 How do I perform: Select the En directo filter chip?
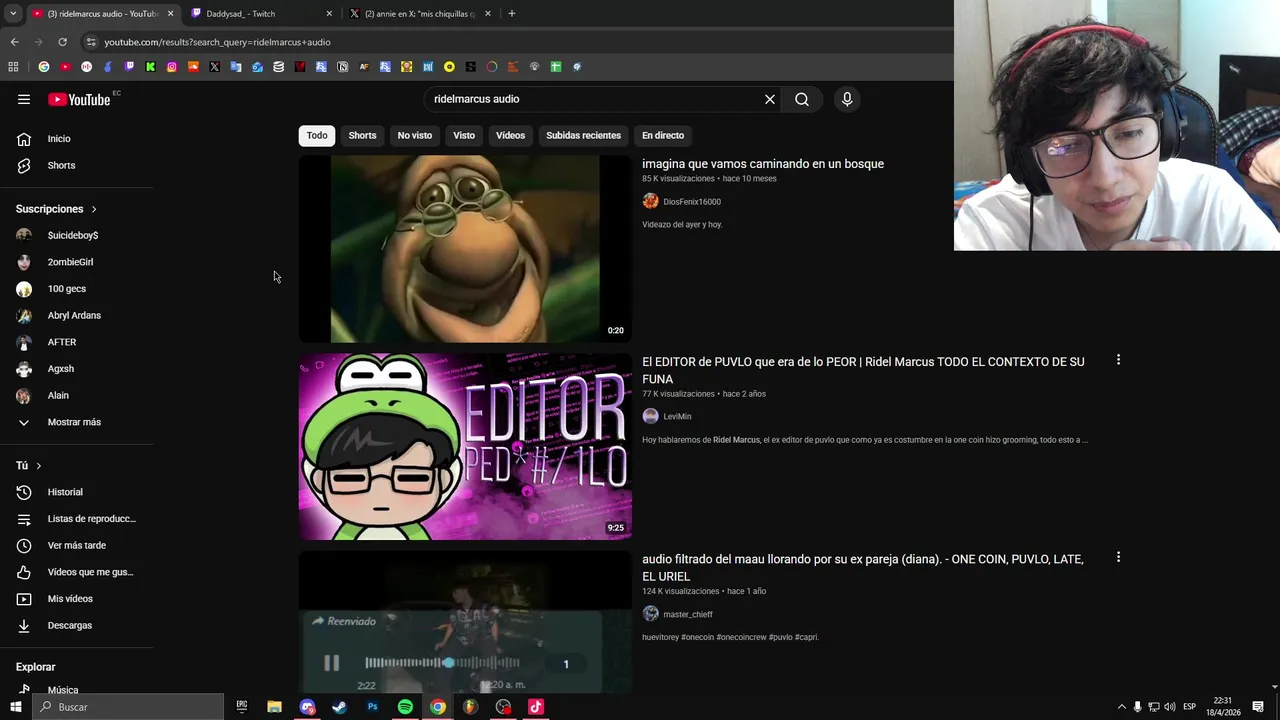[663, 135]
